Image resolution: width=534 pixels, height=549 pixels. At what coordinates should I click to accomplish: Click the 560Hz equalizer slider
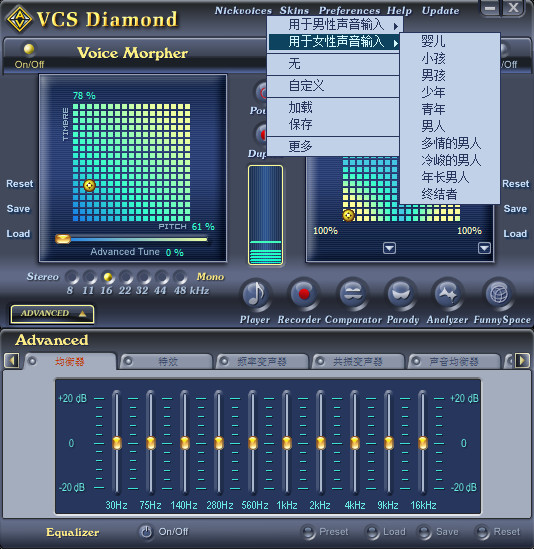click(253, 443)
